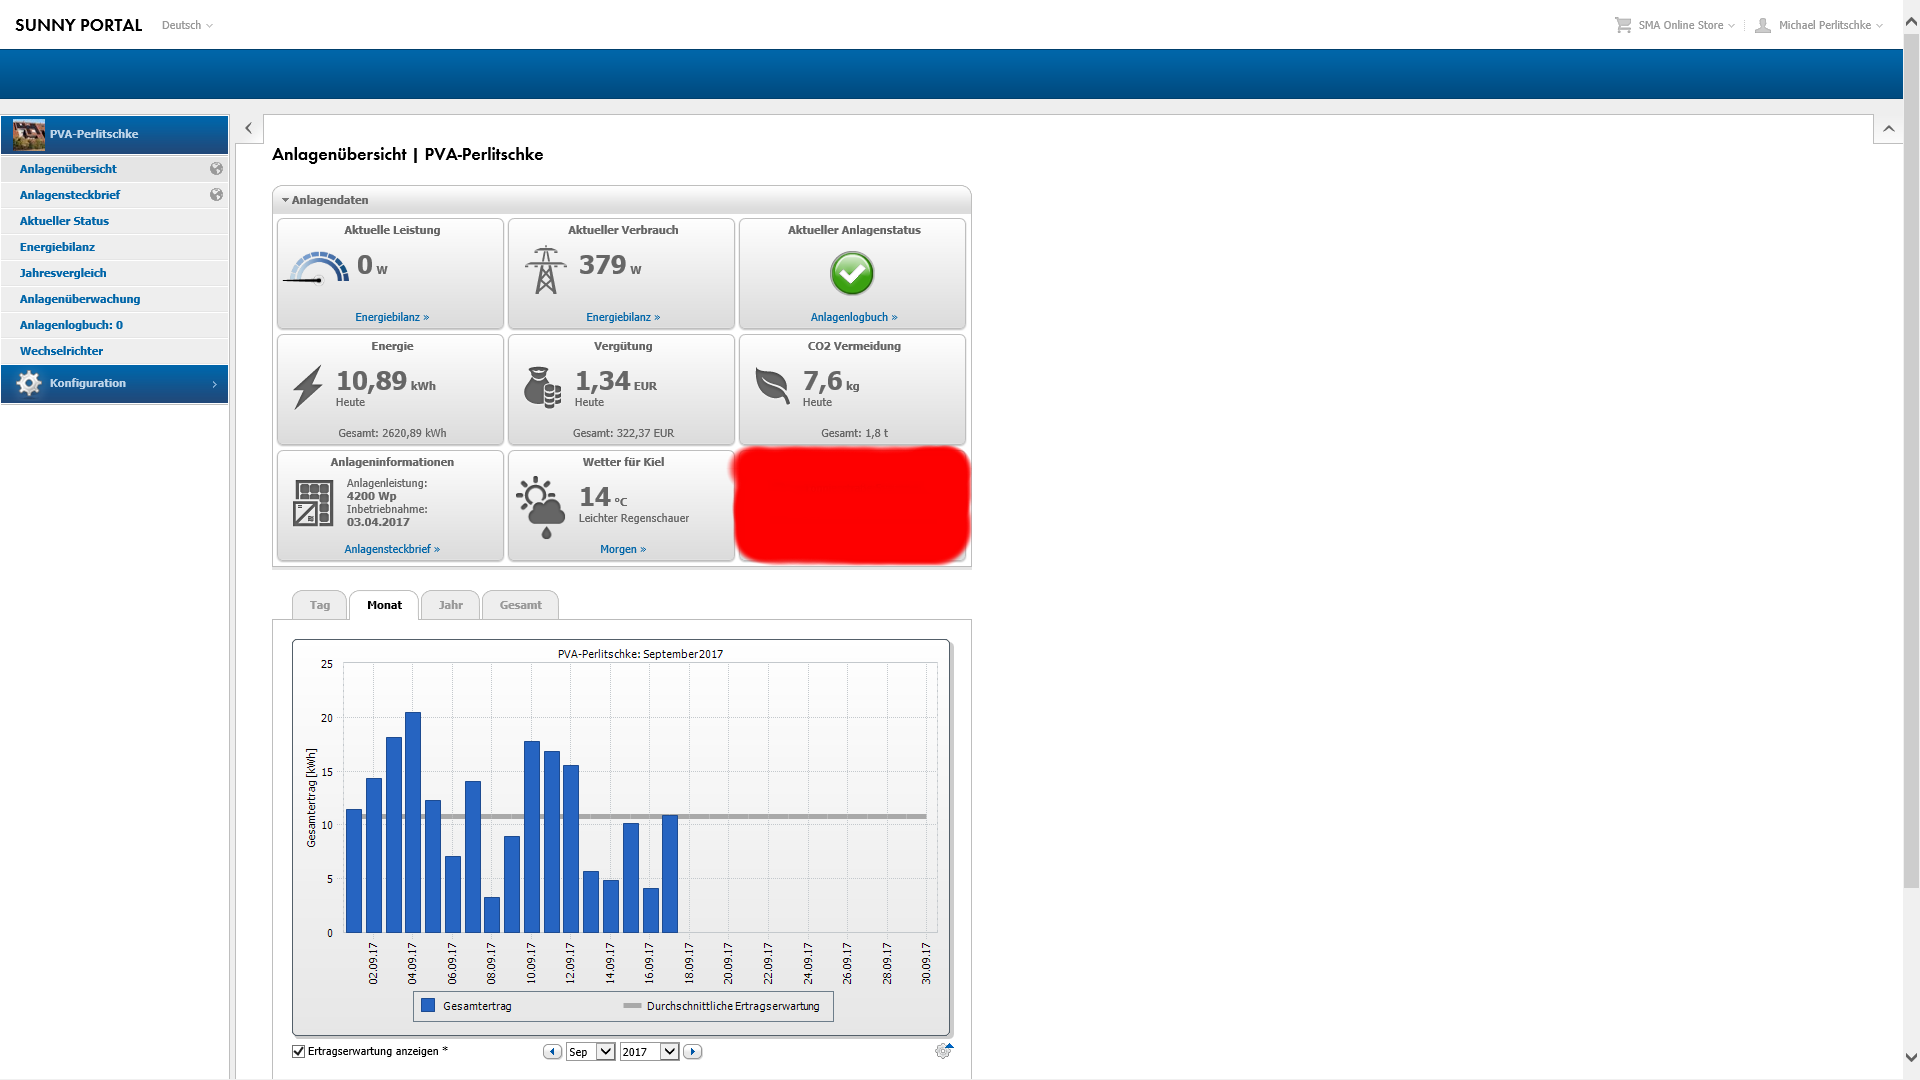This screenshot has width=1920, height=1080.
Task: Go to the previous month arrow
Action: click(x=552, y=1052)
